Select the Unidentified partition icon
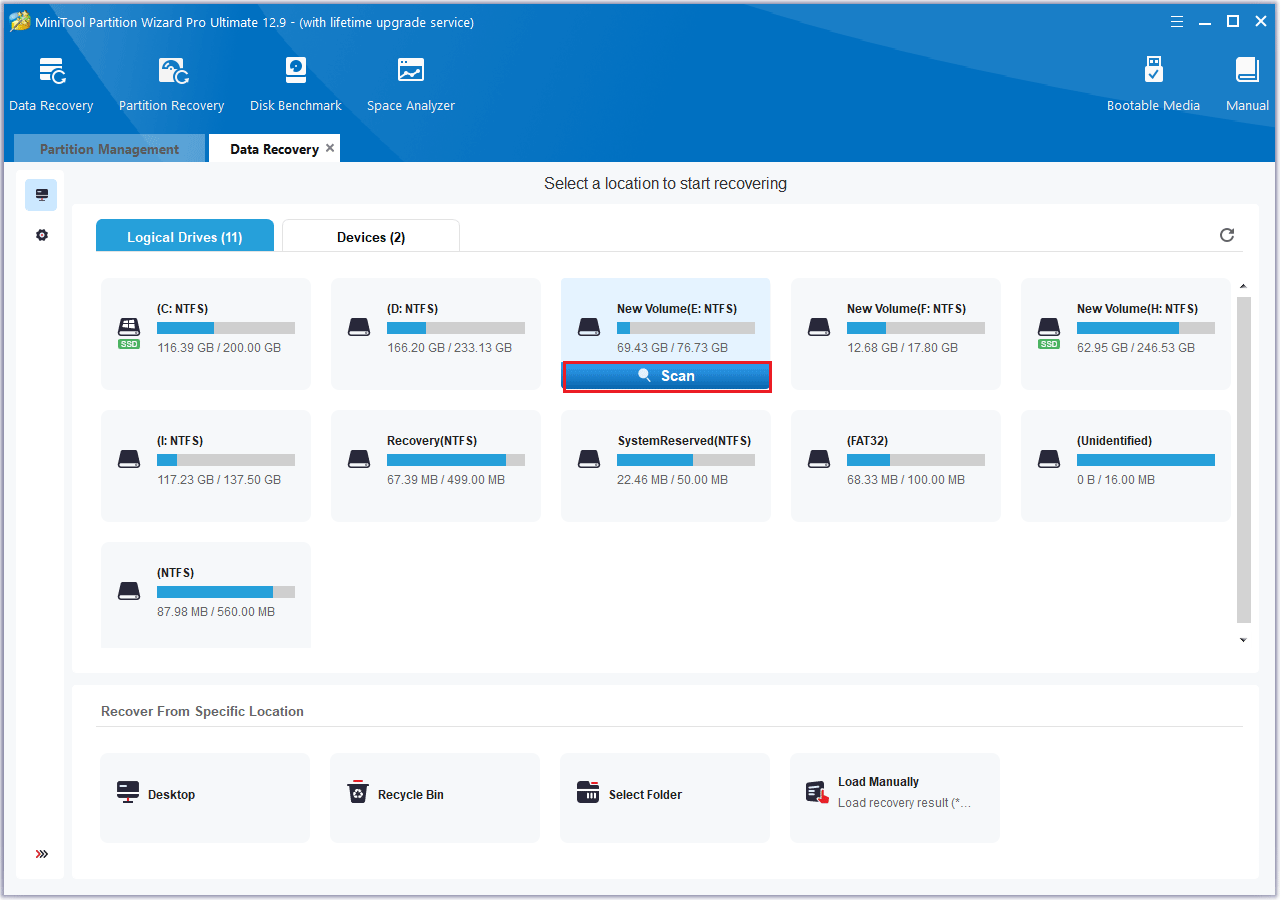This screenshot has height=900, width=1282. 1049,459
